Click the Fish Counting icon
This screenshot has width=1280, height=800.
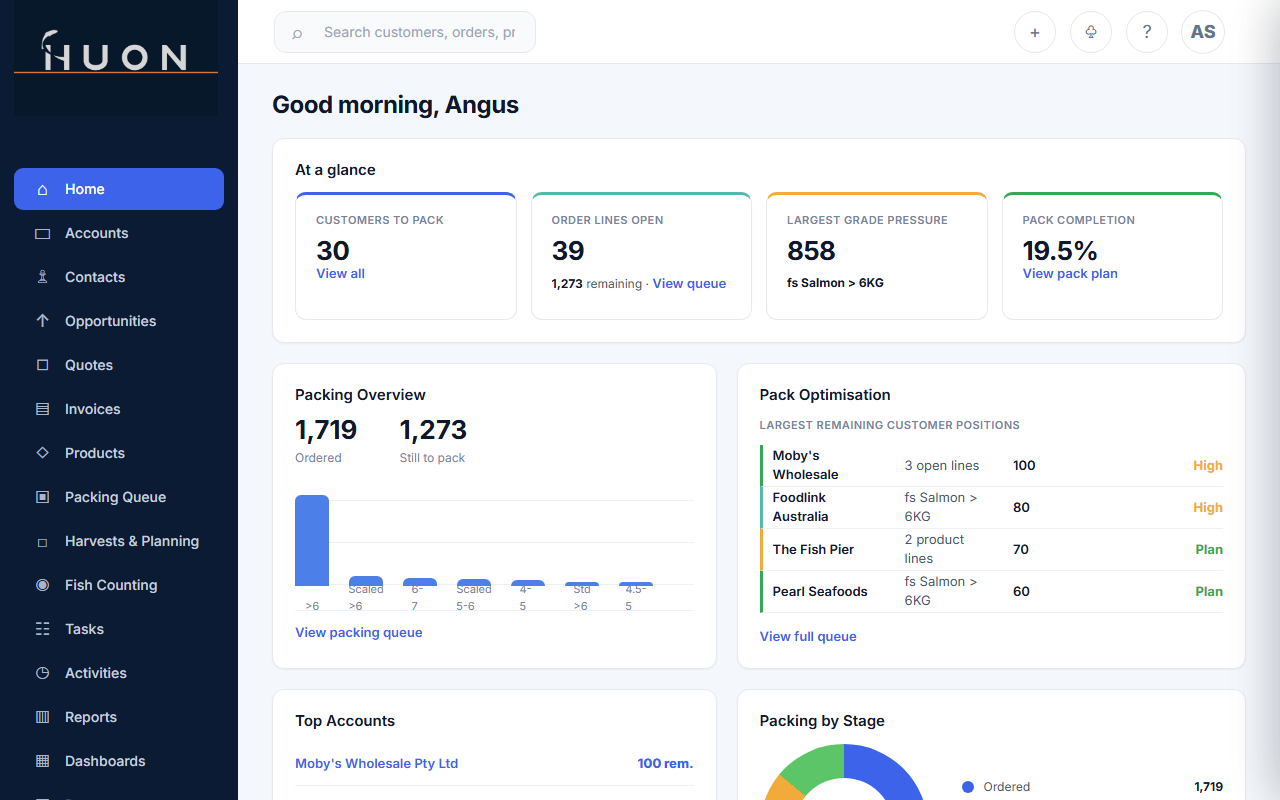(42, 585)
